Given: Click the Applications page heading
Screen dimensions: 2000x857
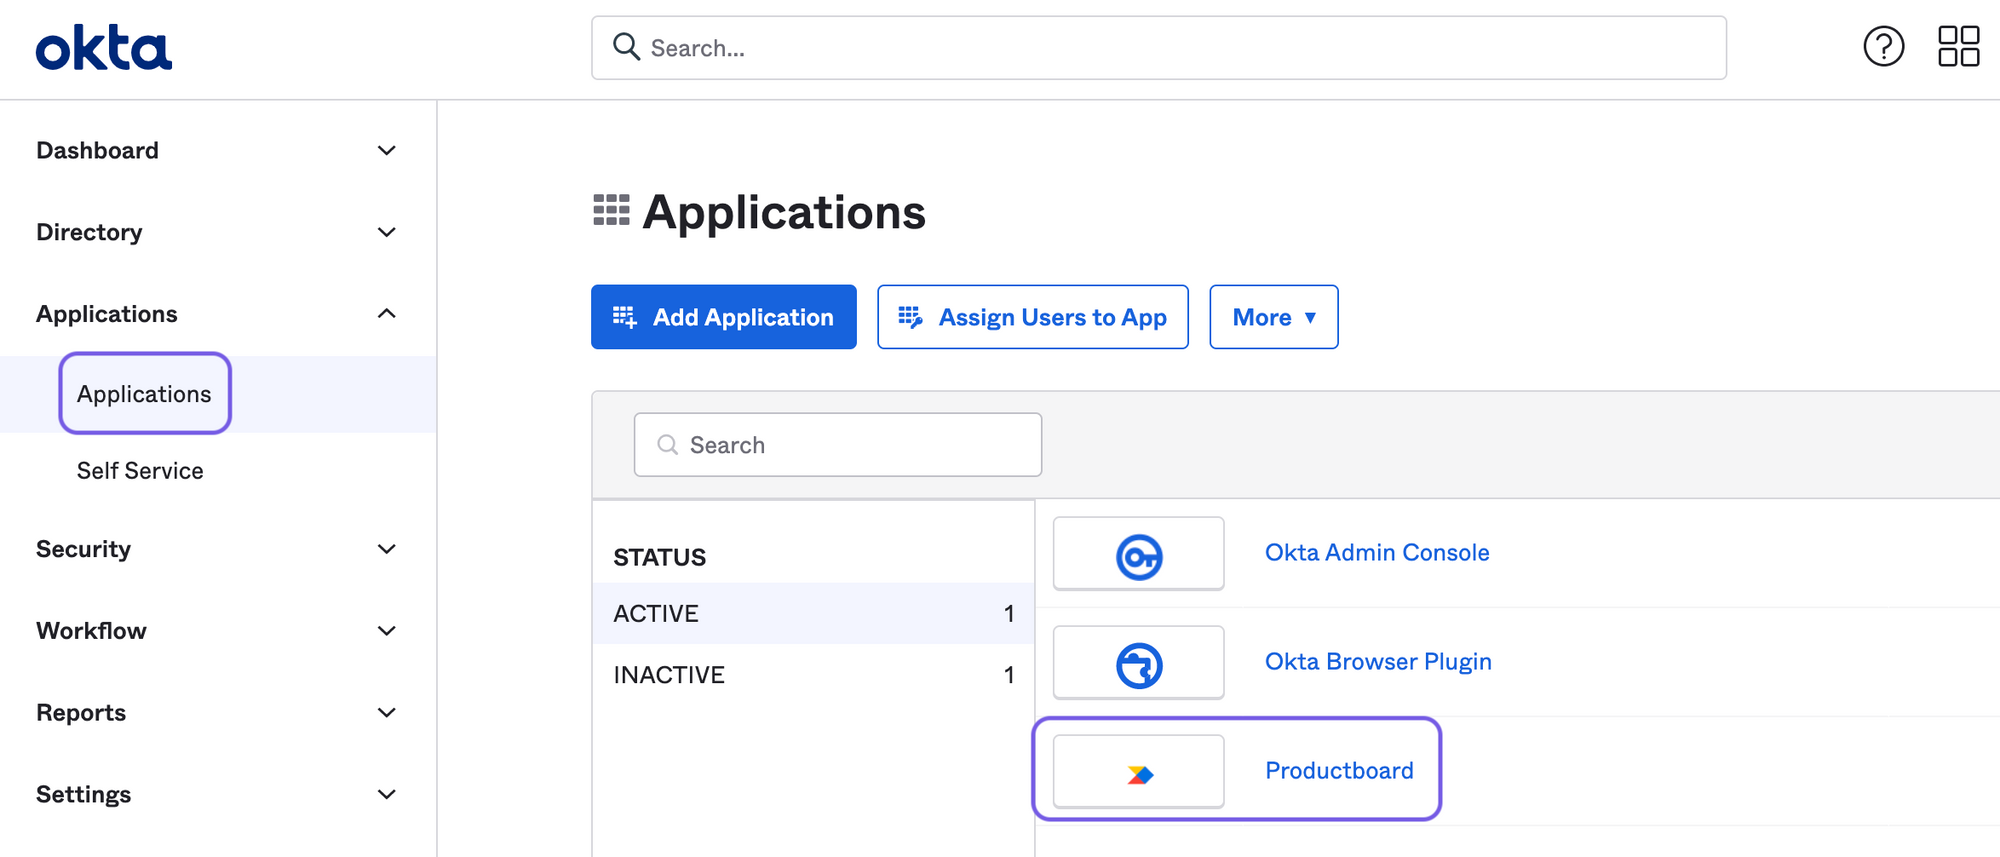Looking at the screenshot, I should point(784,212).
